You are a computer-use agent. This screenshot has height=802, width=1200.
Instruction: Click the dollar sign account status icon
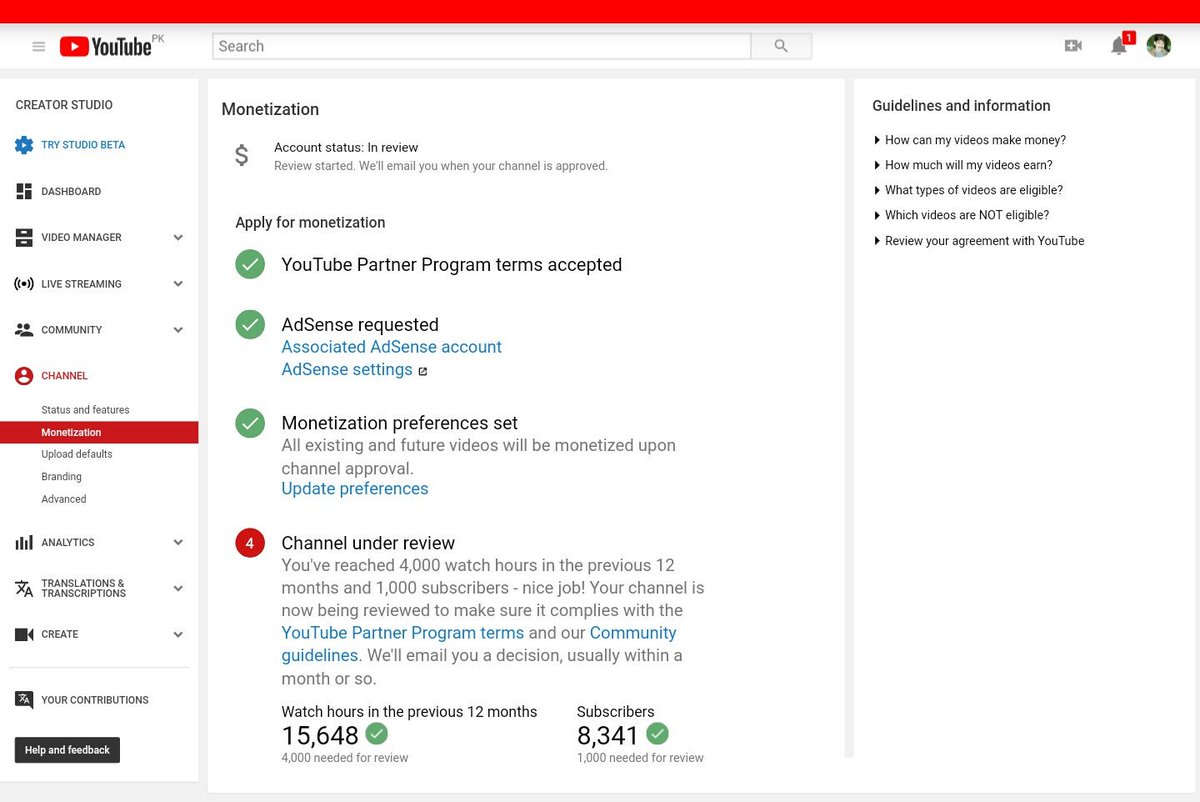coord(241,156)
